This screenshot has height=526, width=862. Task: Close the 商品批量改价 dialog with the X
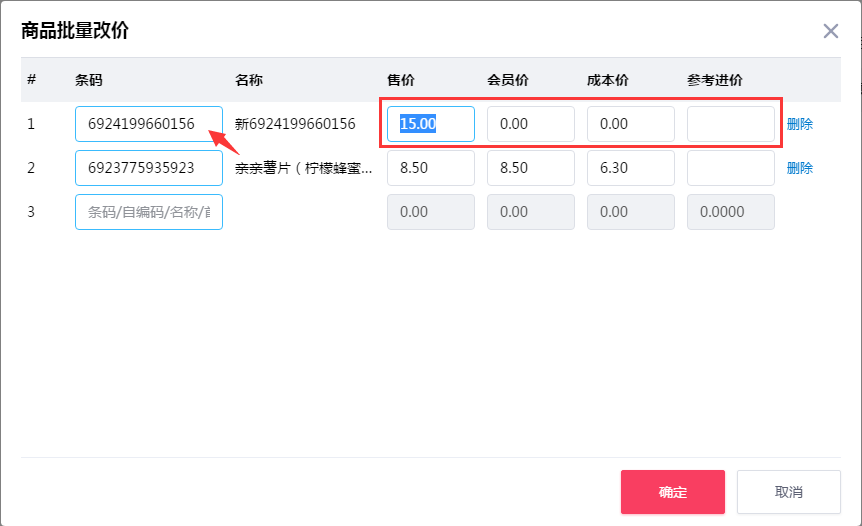(x=830, y=31)
